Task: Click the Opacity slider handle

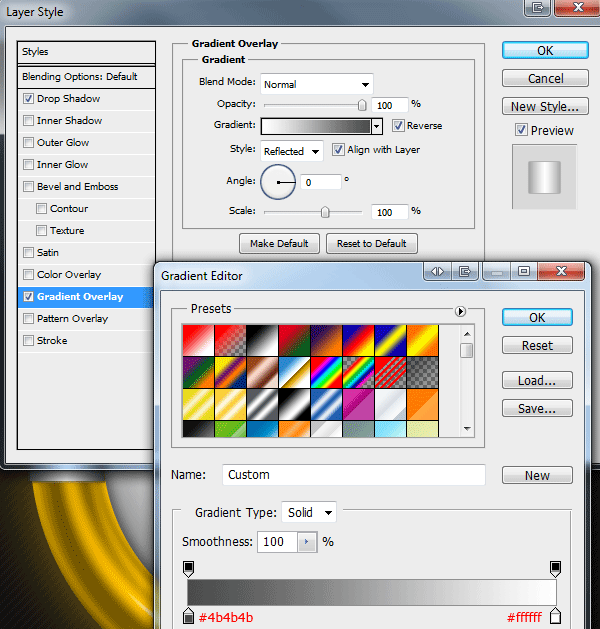Action: 362,105
